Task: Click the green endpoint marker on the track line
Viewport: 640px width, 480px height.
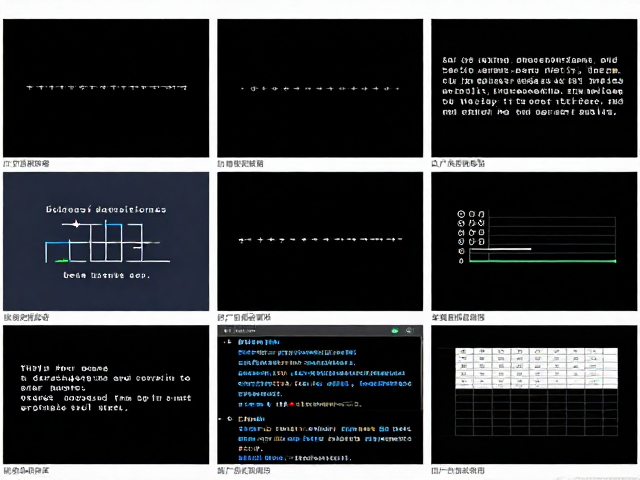Action: pyautogui.click(x=614, y=261)
